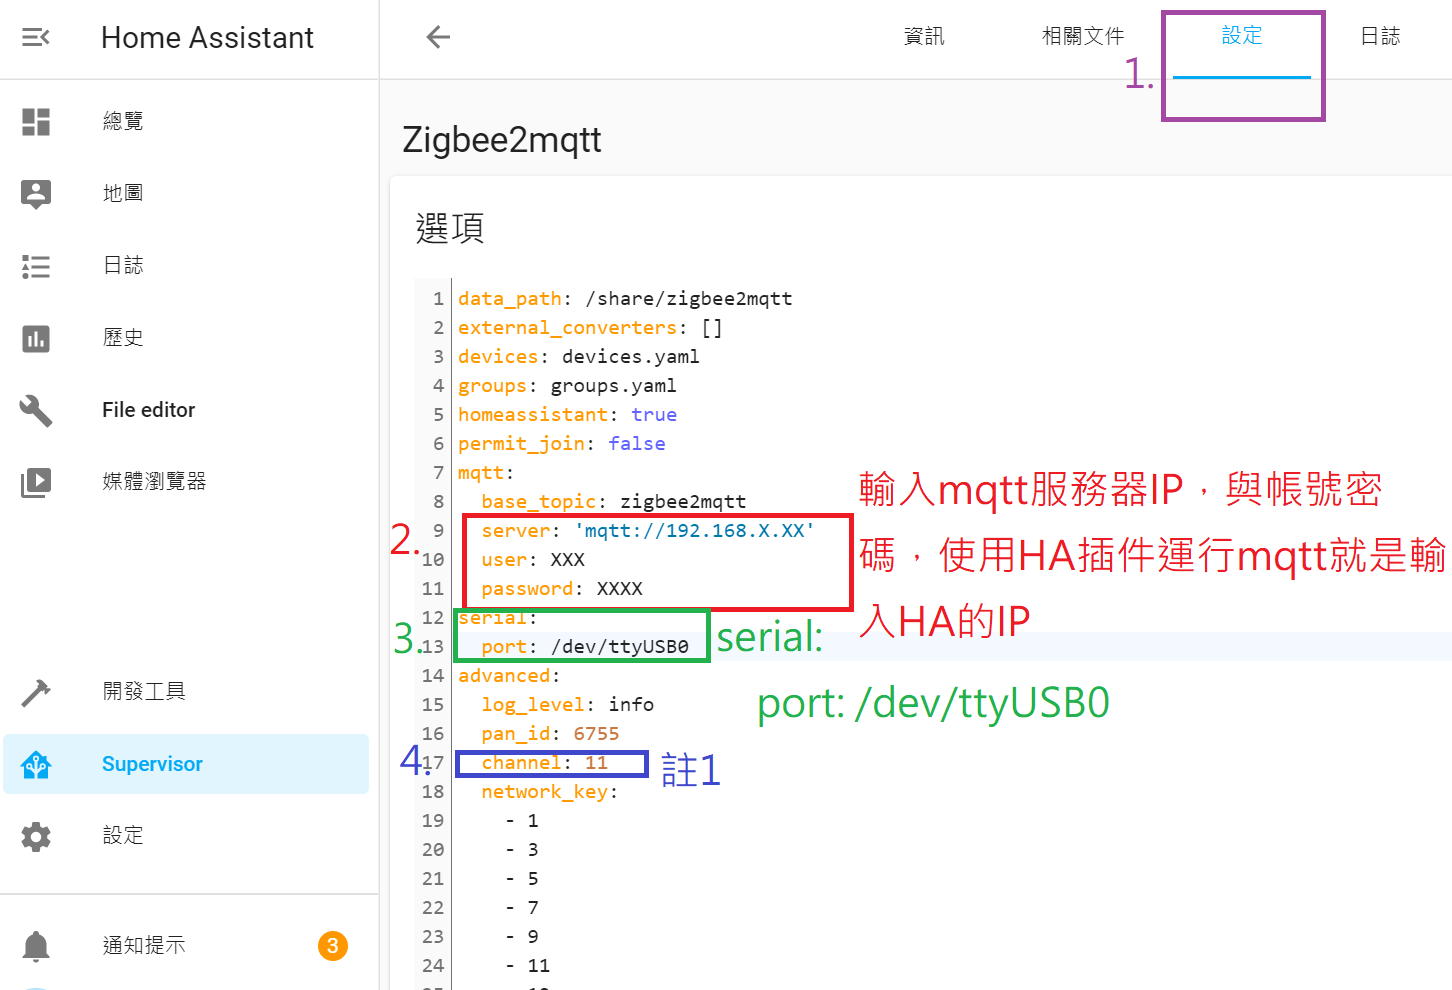The height and width of the screenshot is (990, 1452).
Task: Open 開發工具 in the sidebar
Action: click(x=144, y=692)
